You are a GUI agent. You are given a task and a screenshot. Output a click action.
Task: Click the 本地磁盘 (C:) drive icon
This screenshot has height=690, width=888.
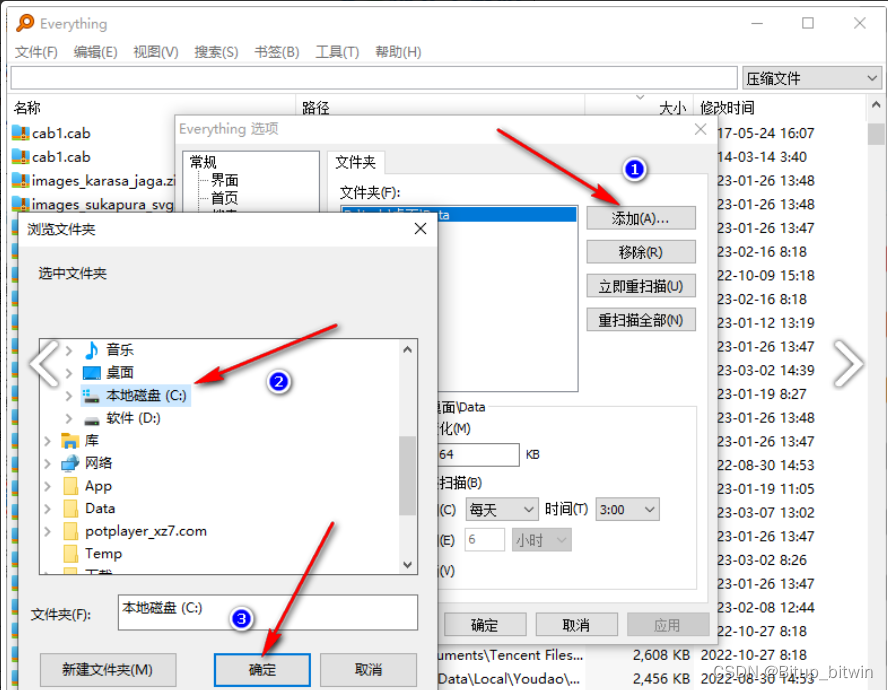[92, 395]
